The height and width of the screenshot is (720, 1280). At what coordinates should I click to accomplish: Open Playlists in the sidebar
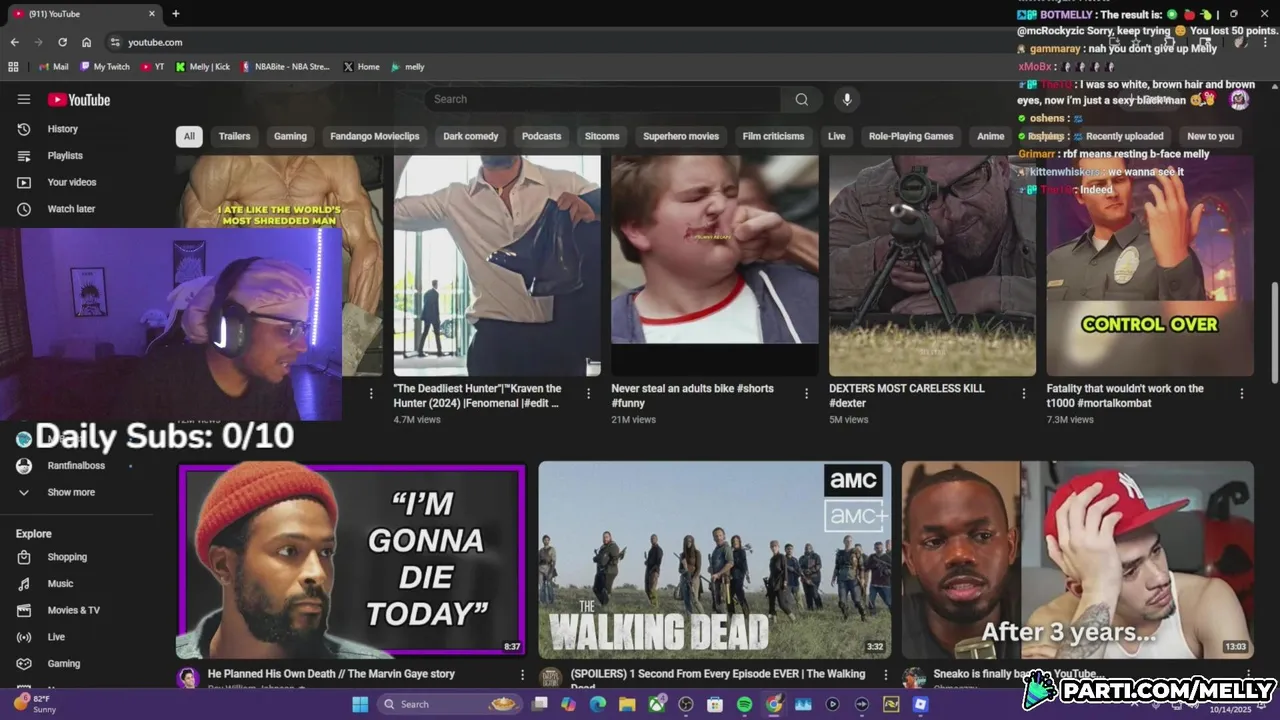[65, 156]
